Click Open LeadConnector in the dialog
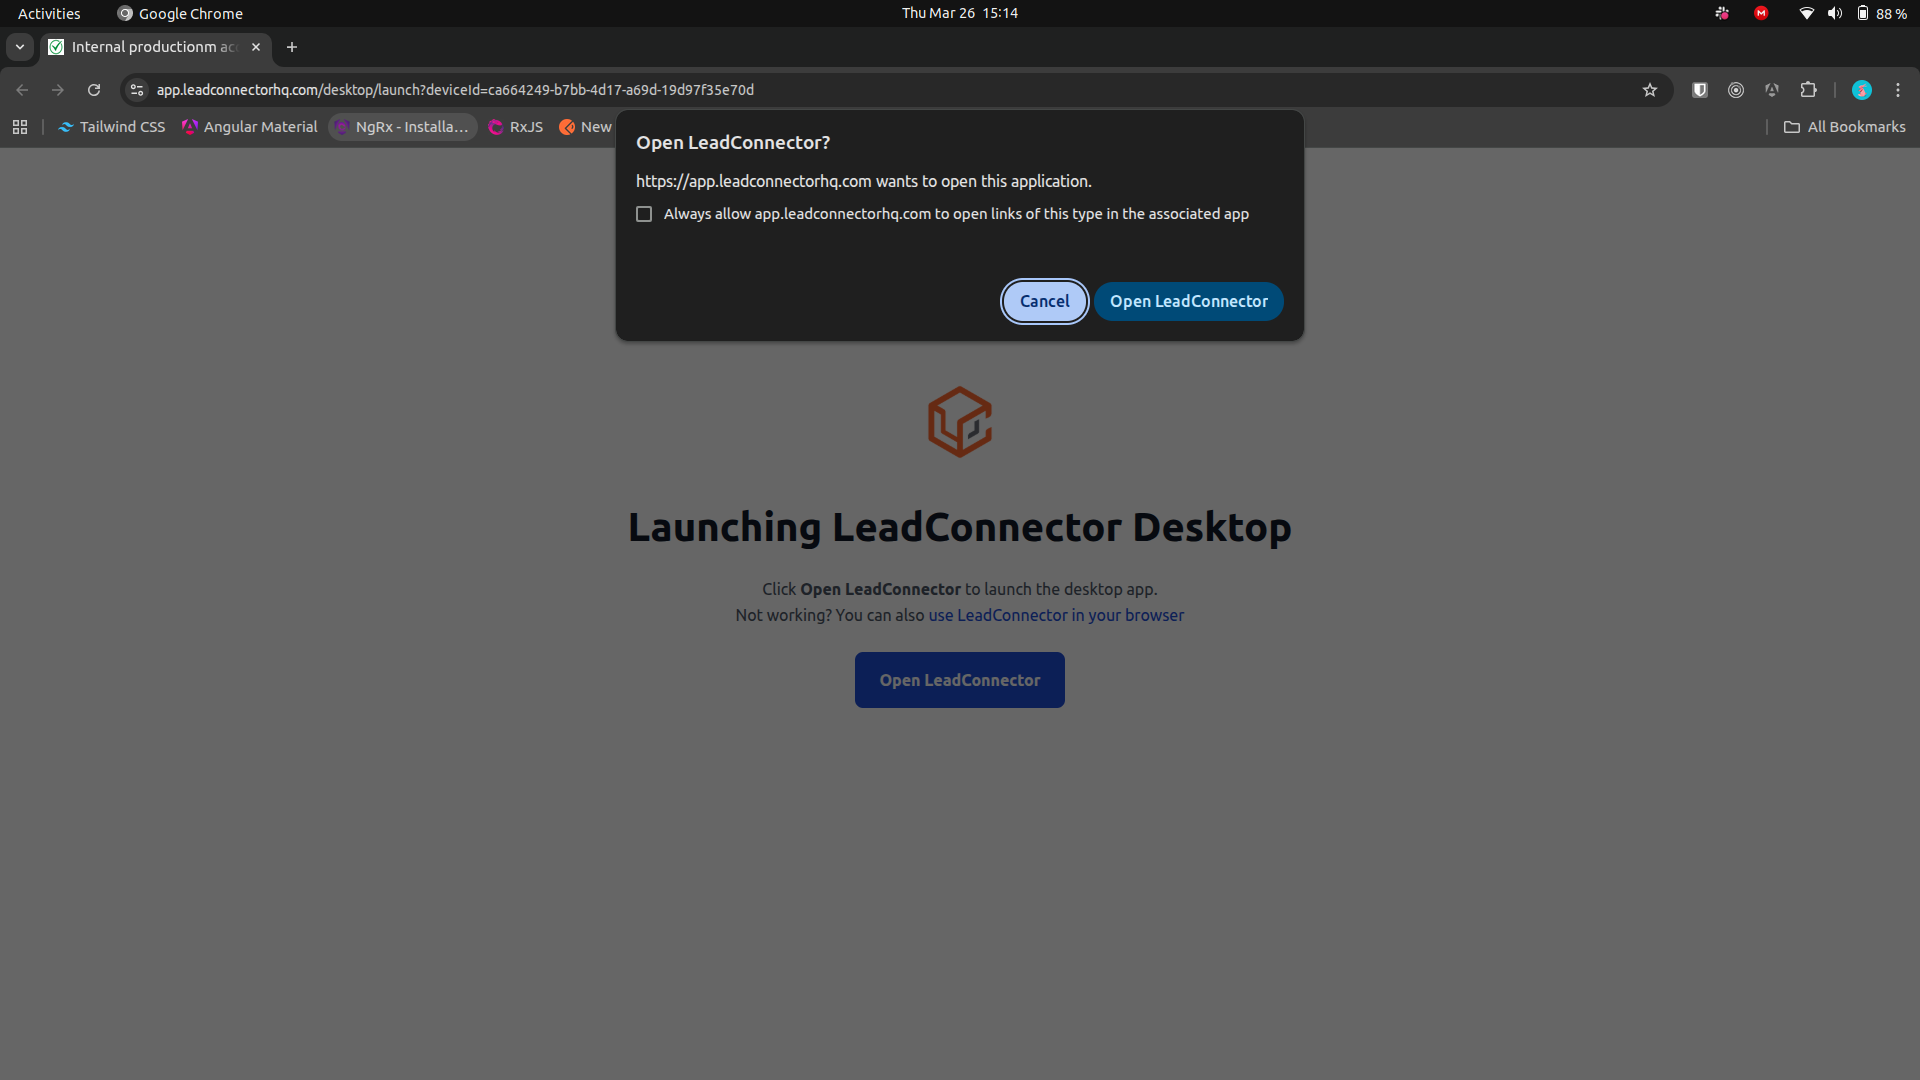The height and width of the screenshot is (1080, 1920). click(1188, 301)
